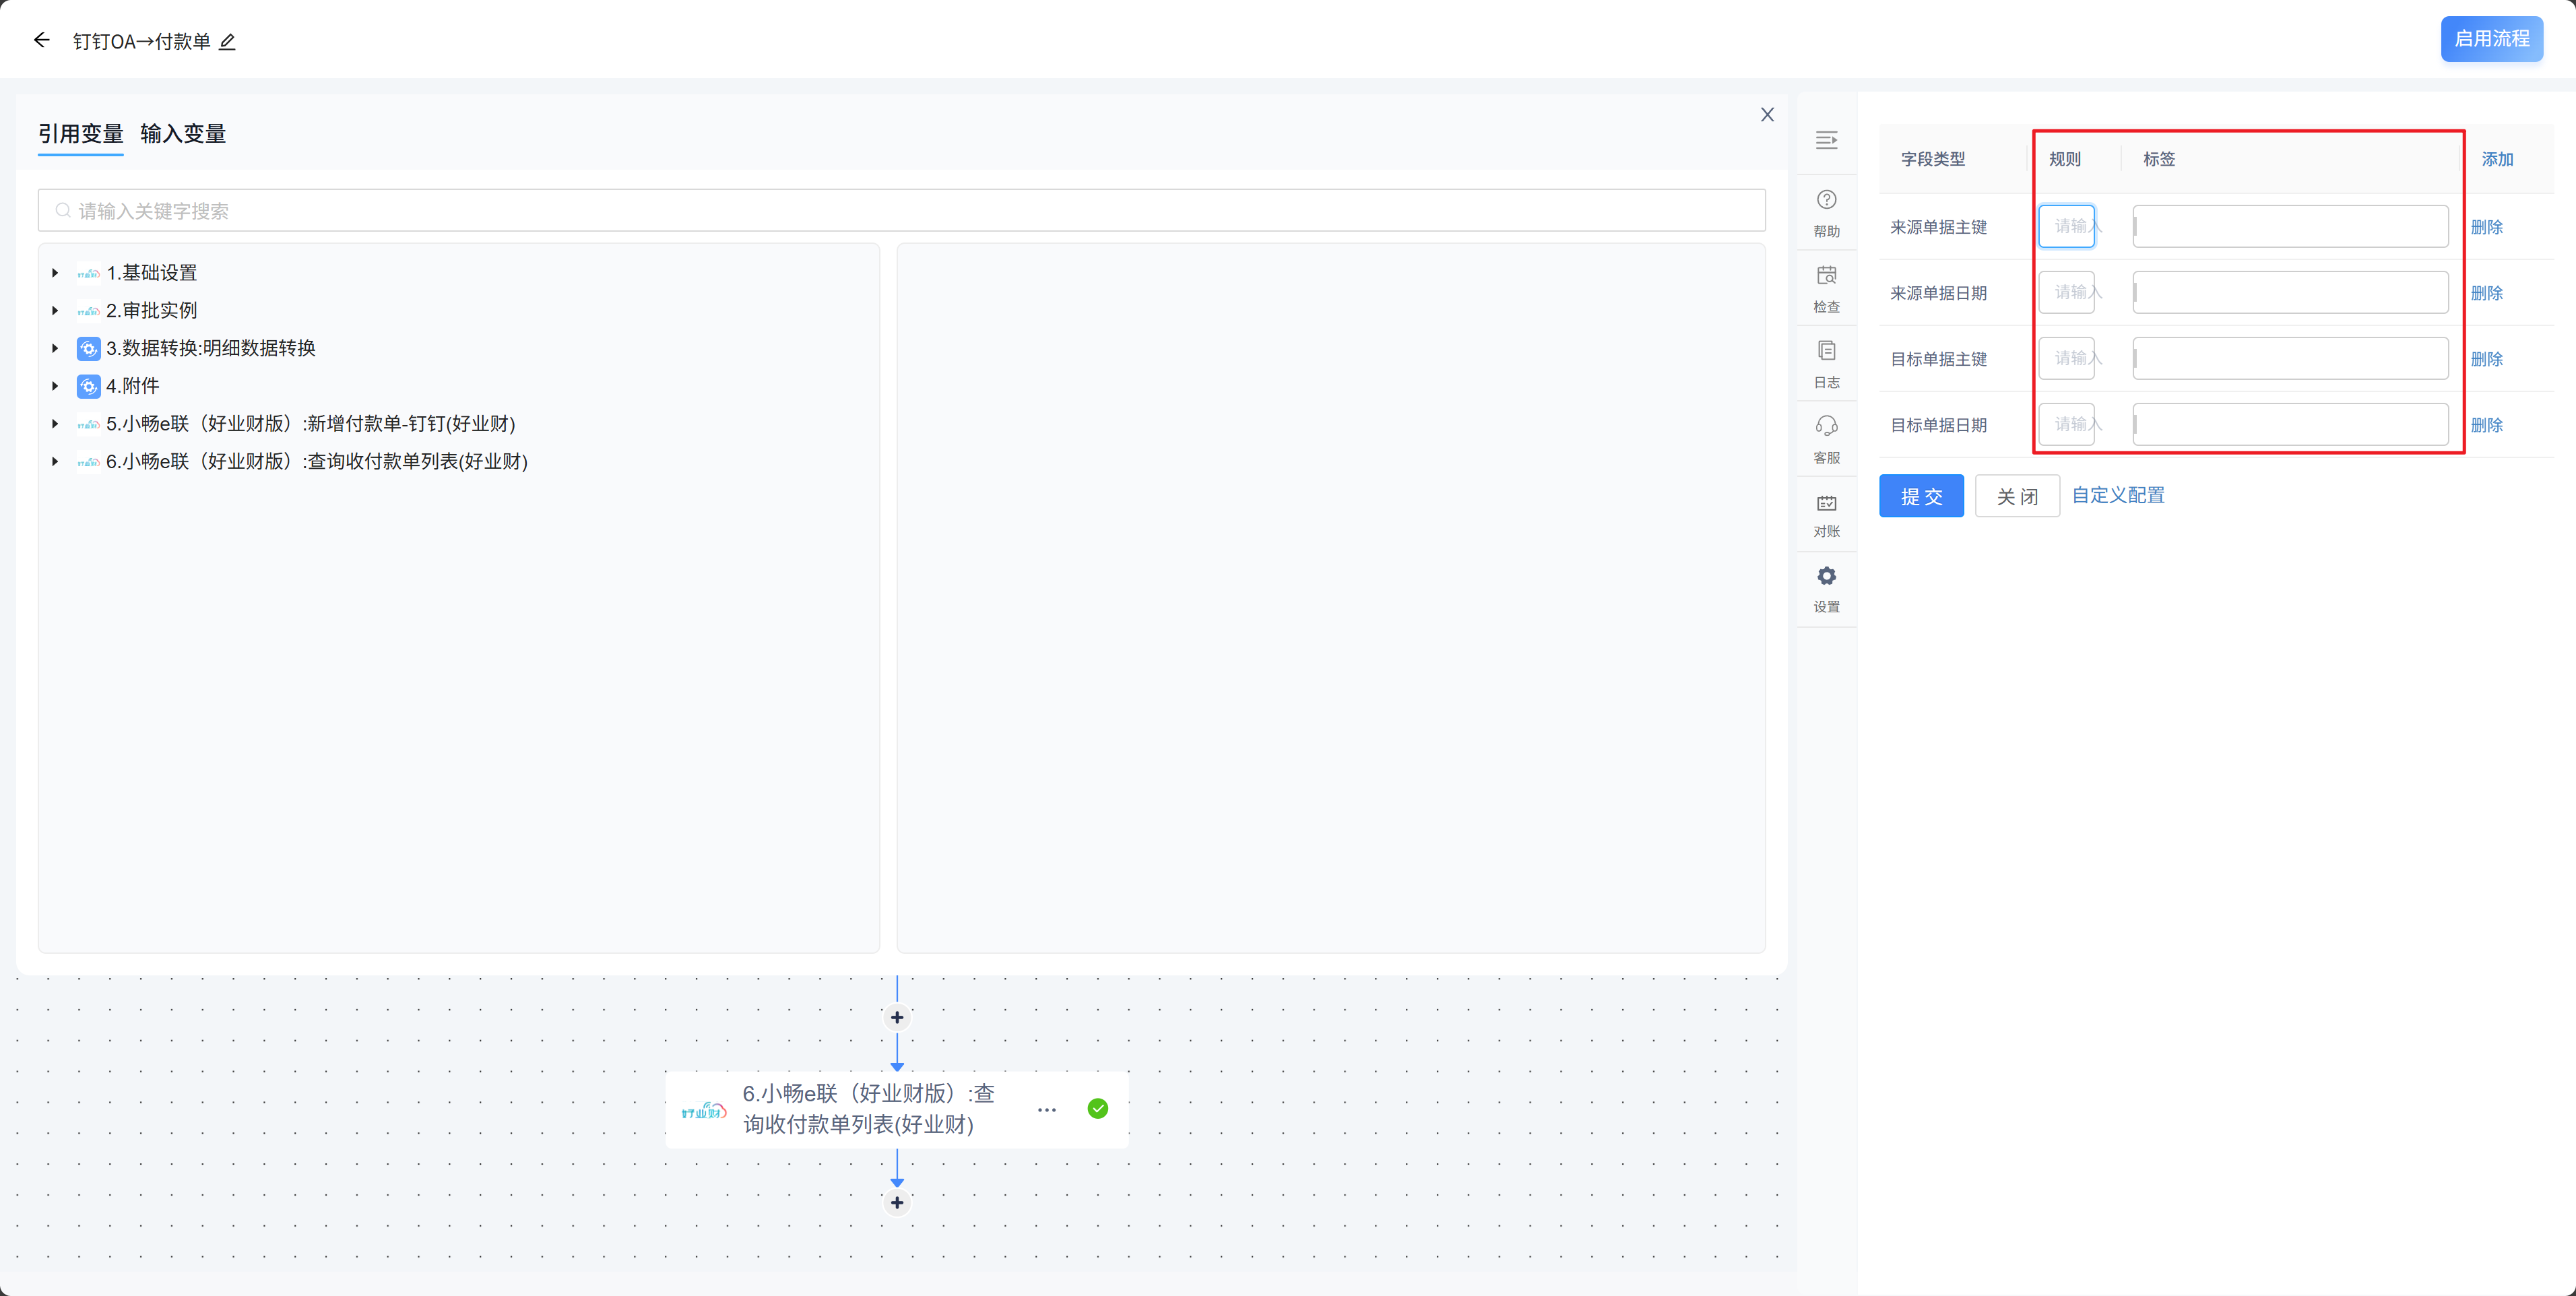The width and height of the screenshot is (2576, 1296).
Task: Click the back arrow icon
Action: click(x=41, y=40)
